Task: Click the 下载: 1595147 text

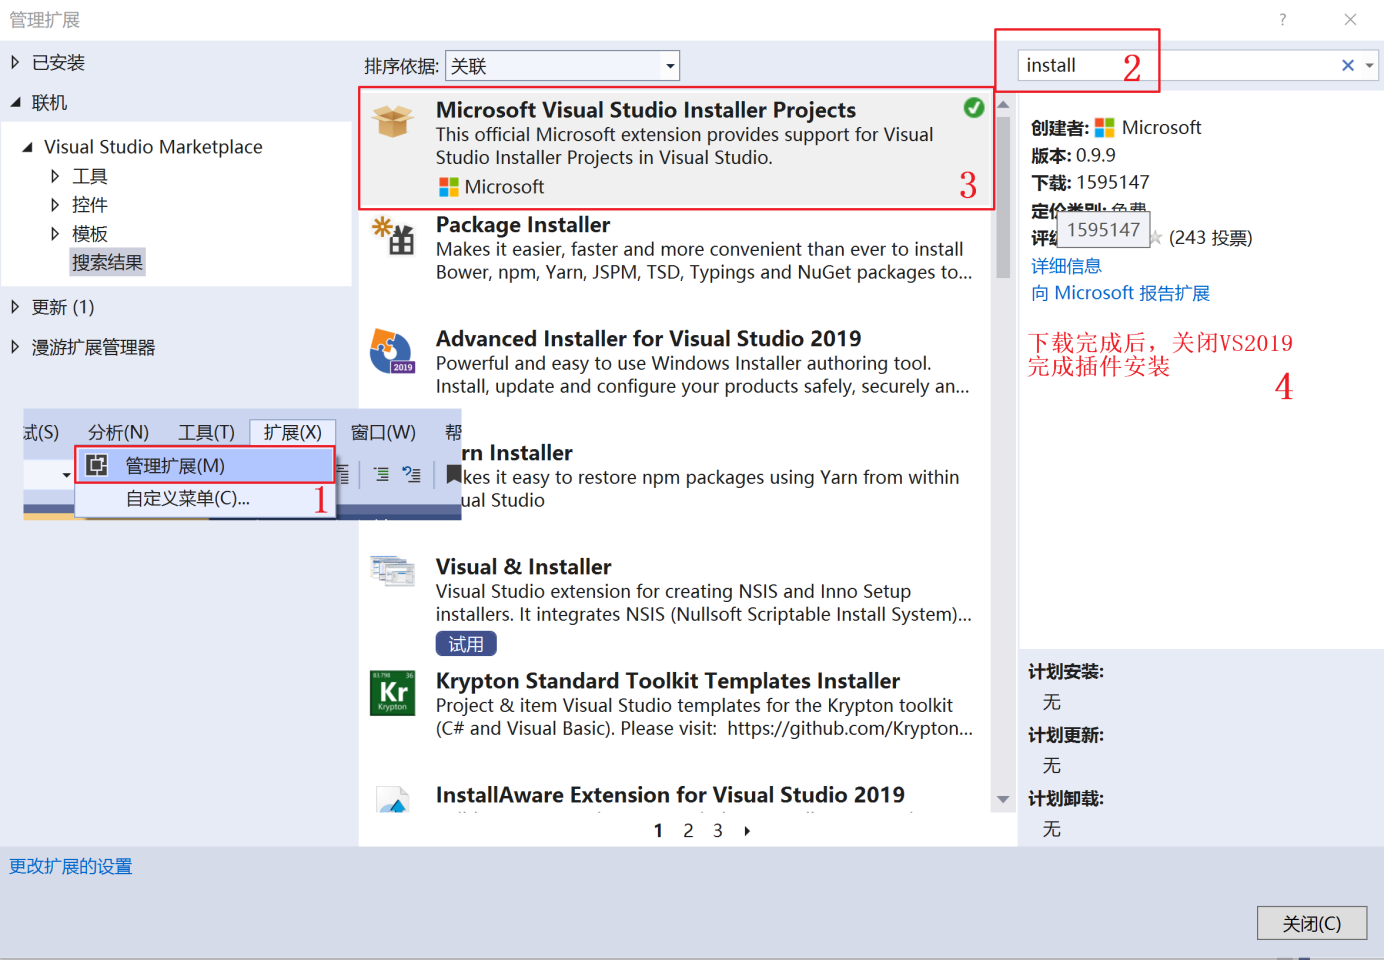Action: click(1090, 183)
